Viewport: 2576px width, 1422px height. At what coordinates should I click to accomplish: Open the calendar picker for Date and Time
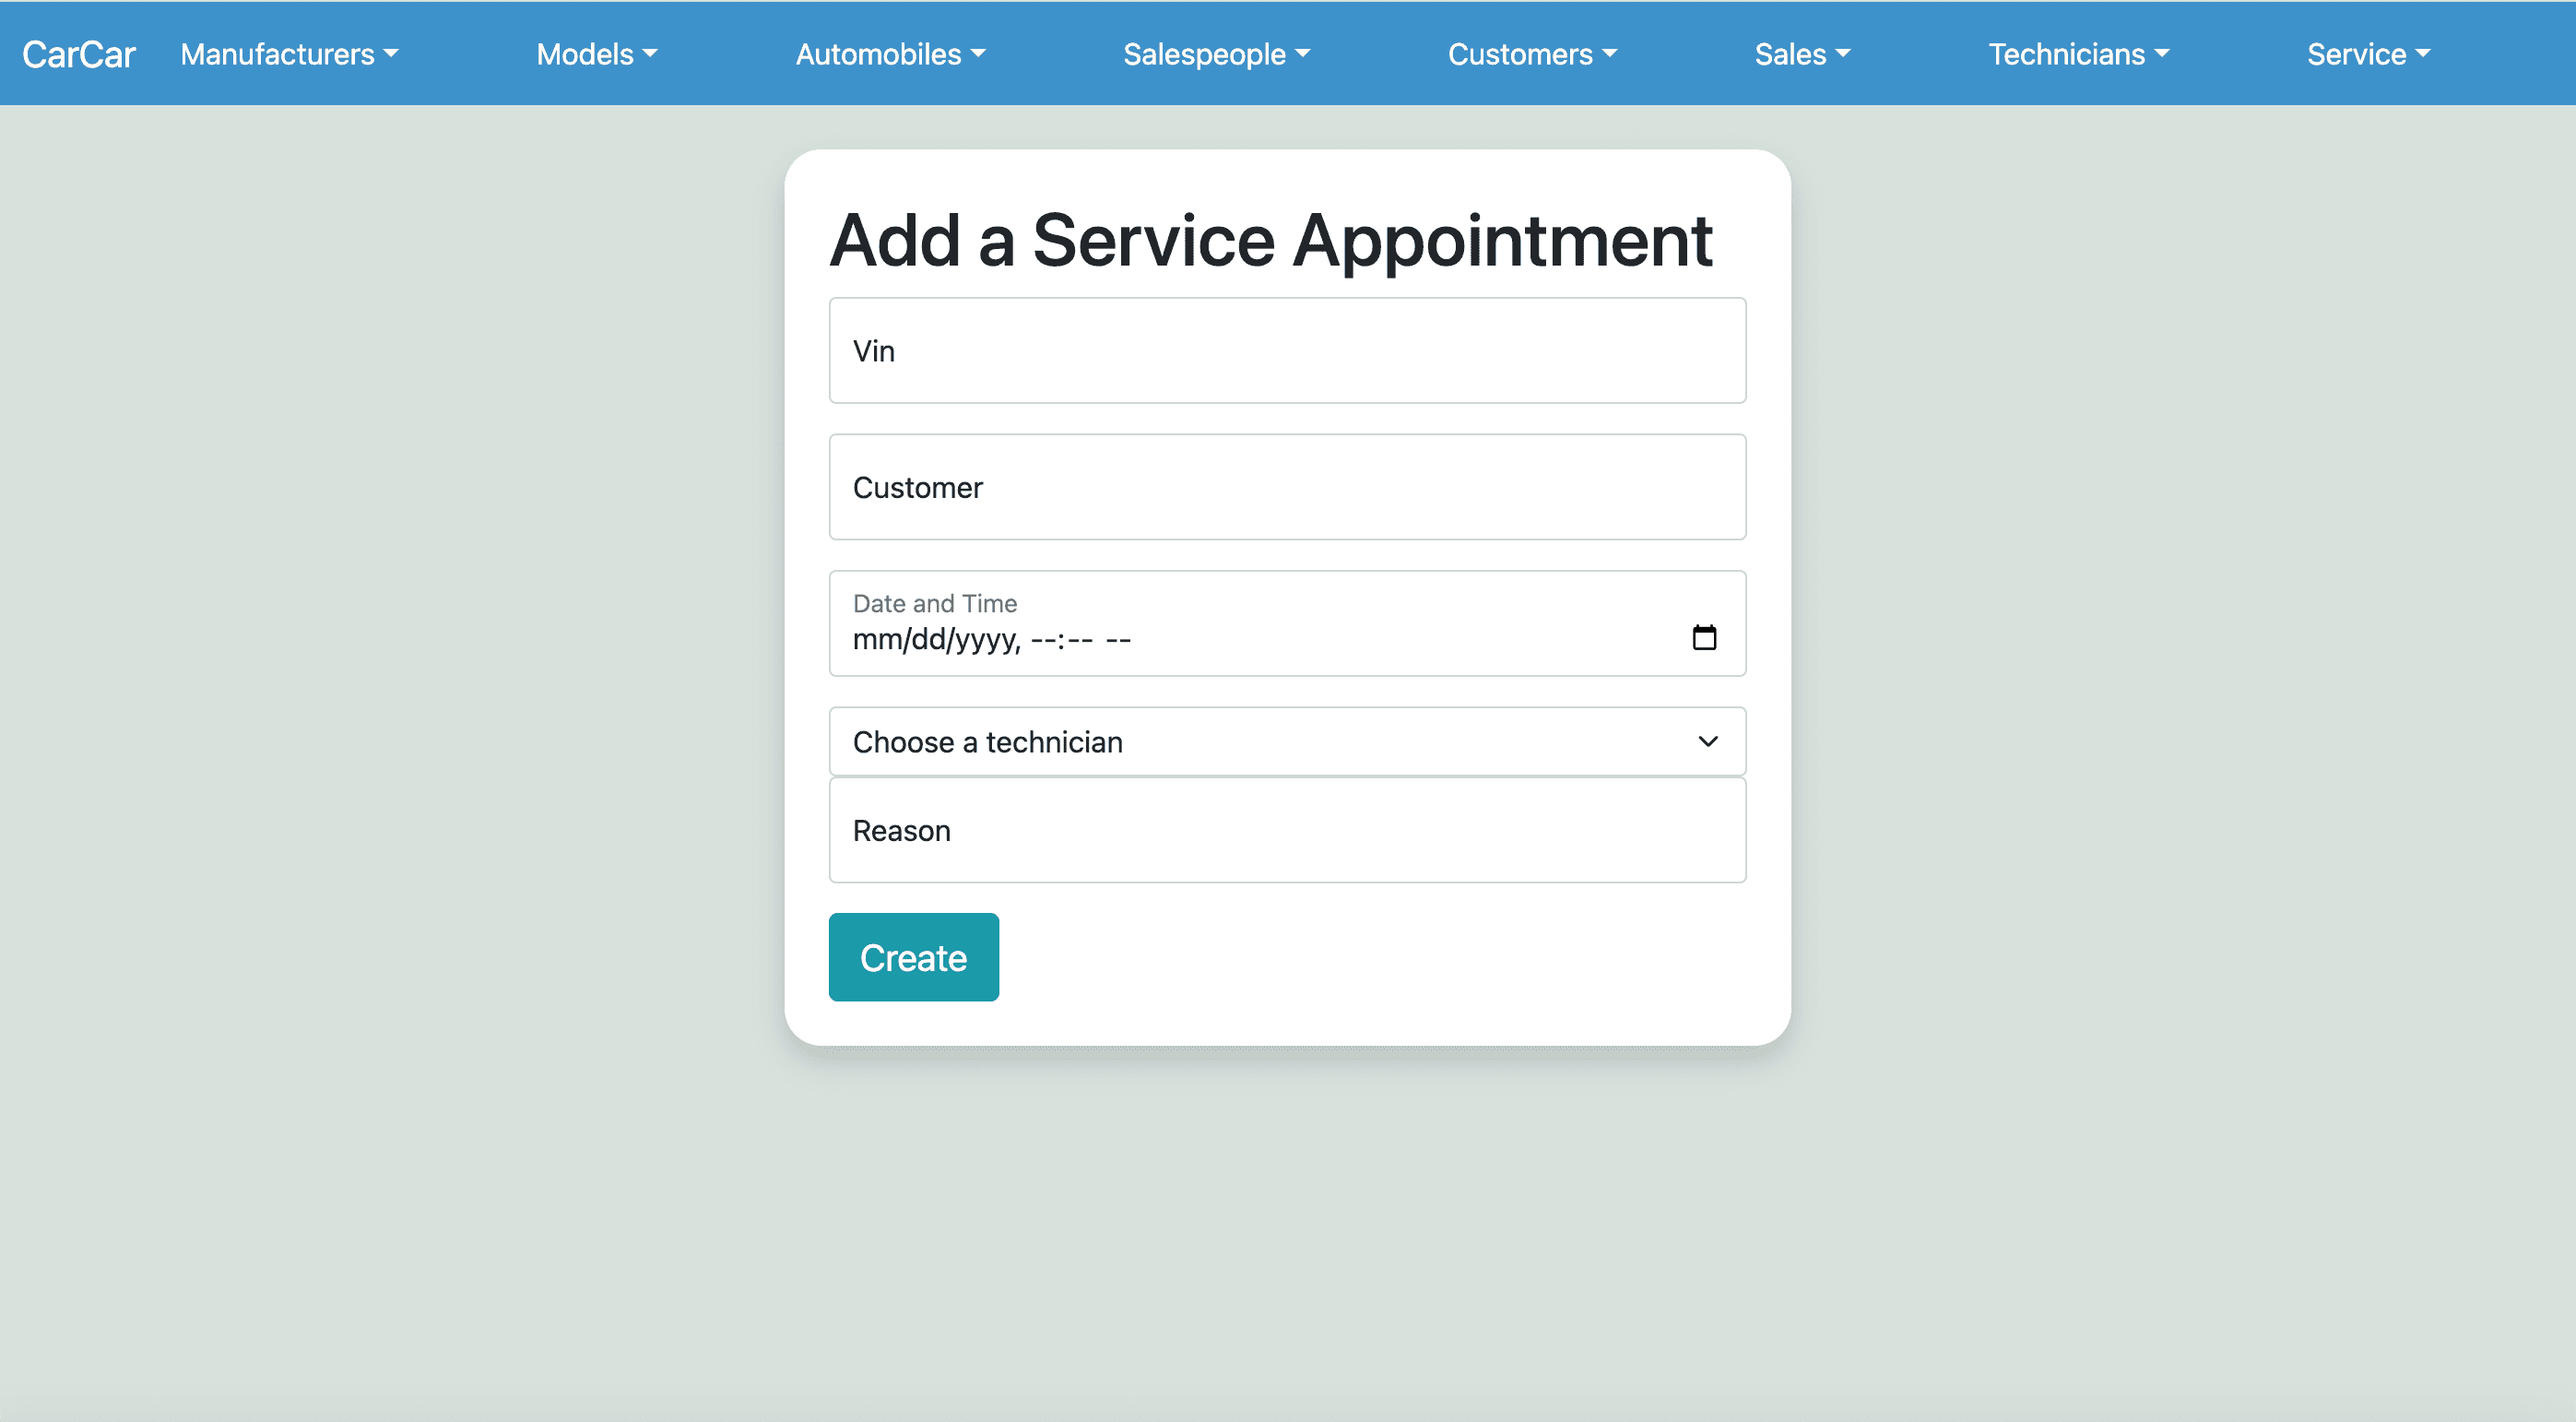pos(1707,637)
